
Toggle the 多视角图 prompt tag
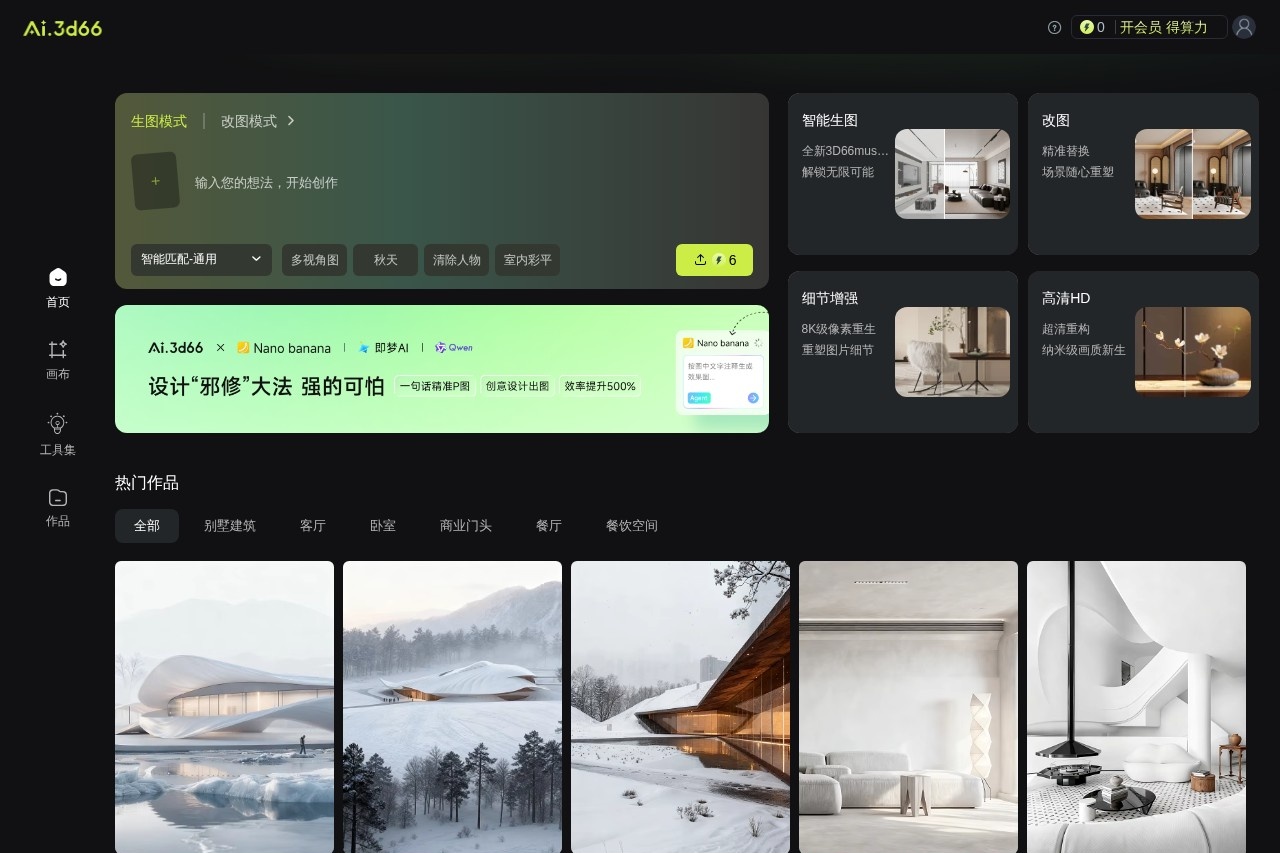(314, 259)
